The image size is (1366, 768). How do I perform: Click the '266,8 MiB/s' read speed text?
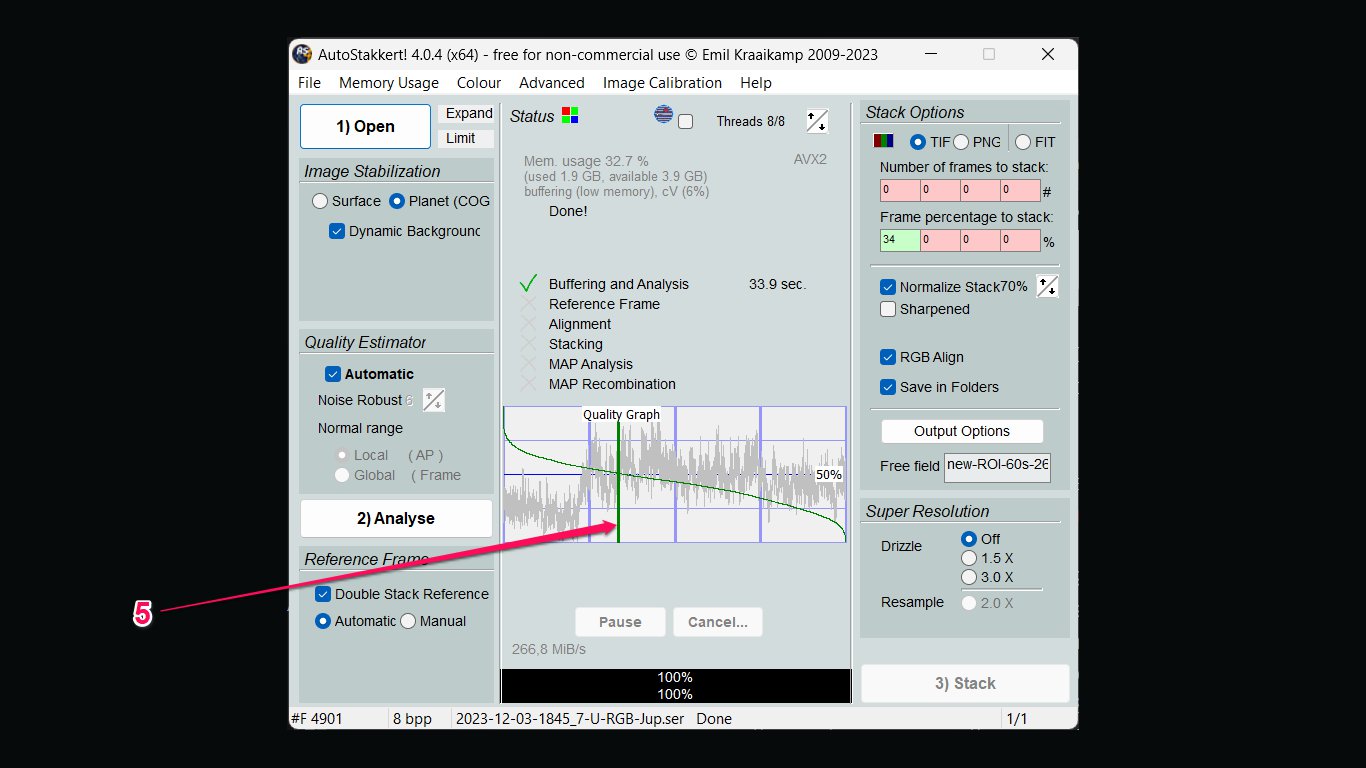click(549, 649)
